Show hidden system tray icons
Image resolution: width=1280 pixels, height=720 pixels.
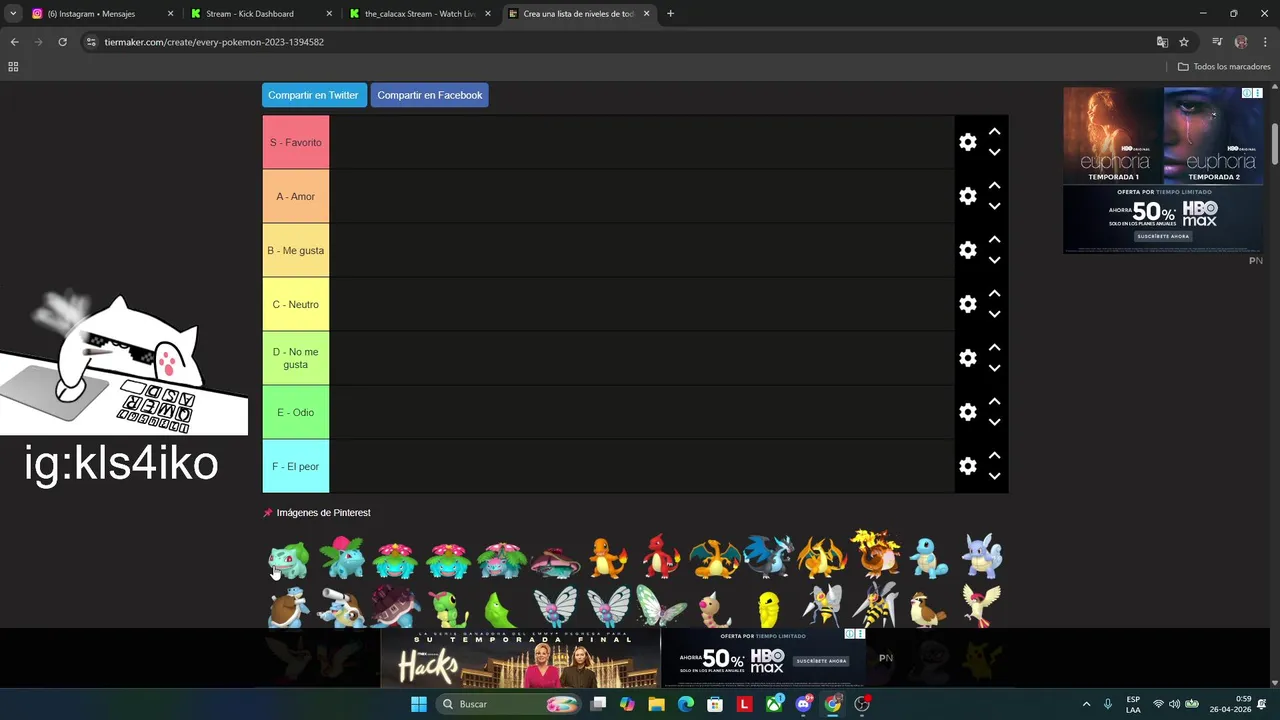pos(1087,704)
